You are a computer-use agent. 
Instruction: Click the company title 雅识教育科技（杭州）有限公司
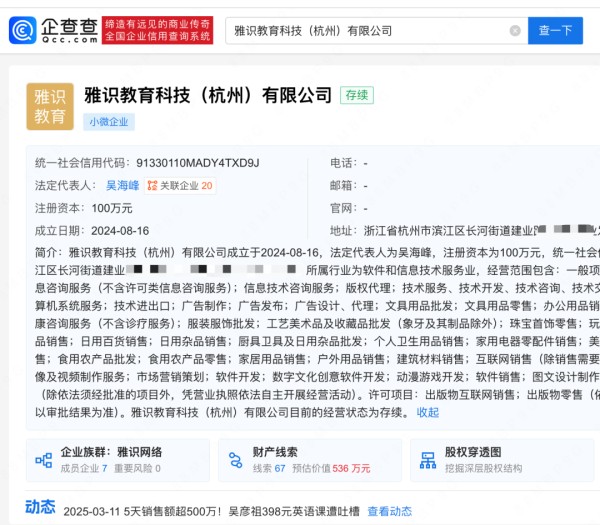(x=208, y=95)
